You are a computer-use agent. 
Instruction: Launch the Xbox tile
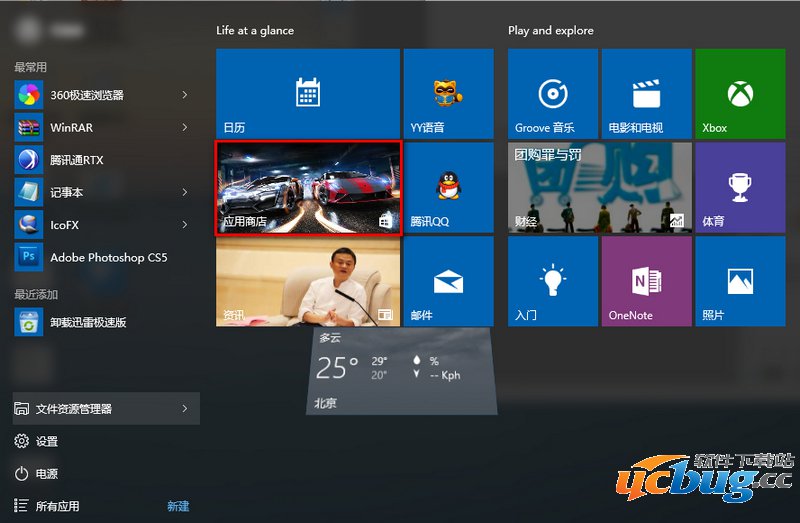tap(739, 93)
